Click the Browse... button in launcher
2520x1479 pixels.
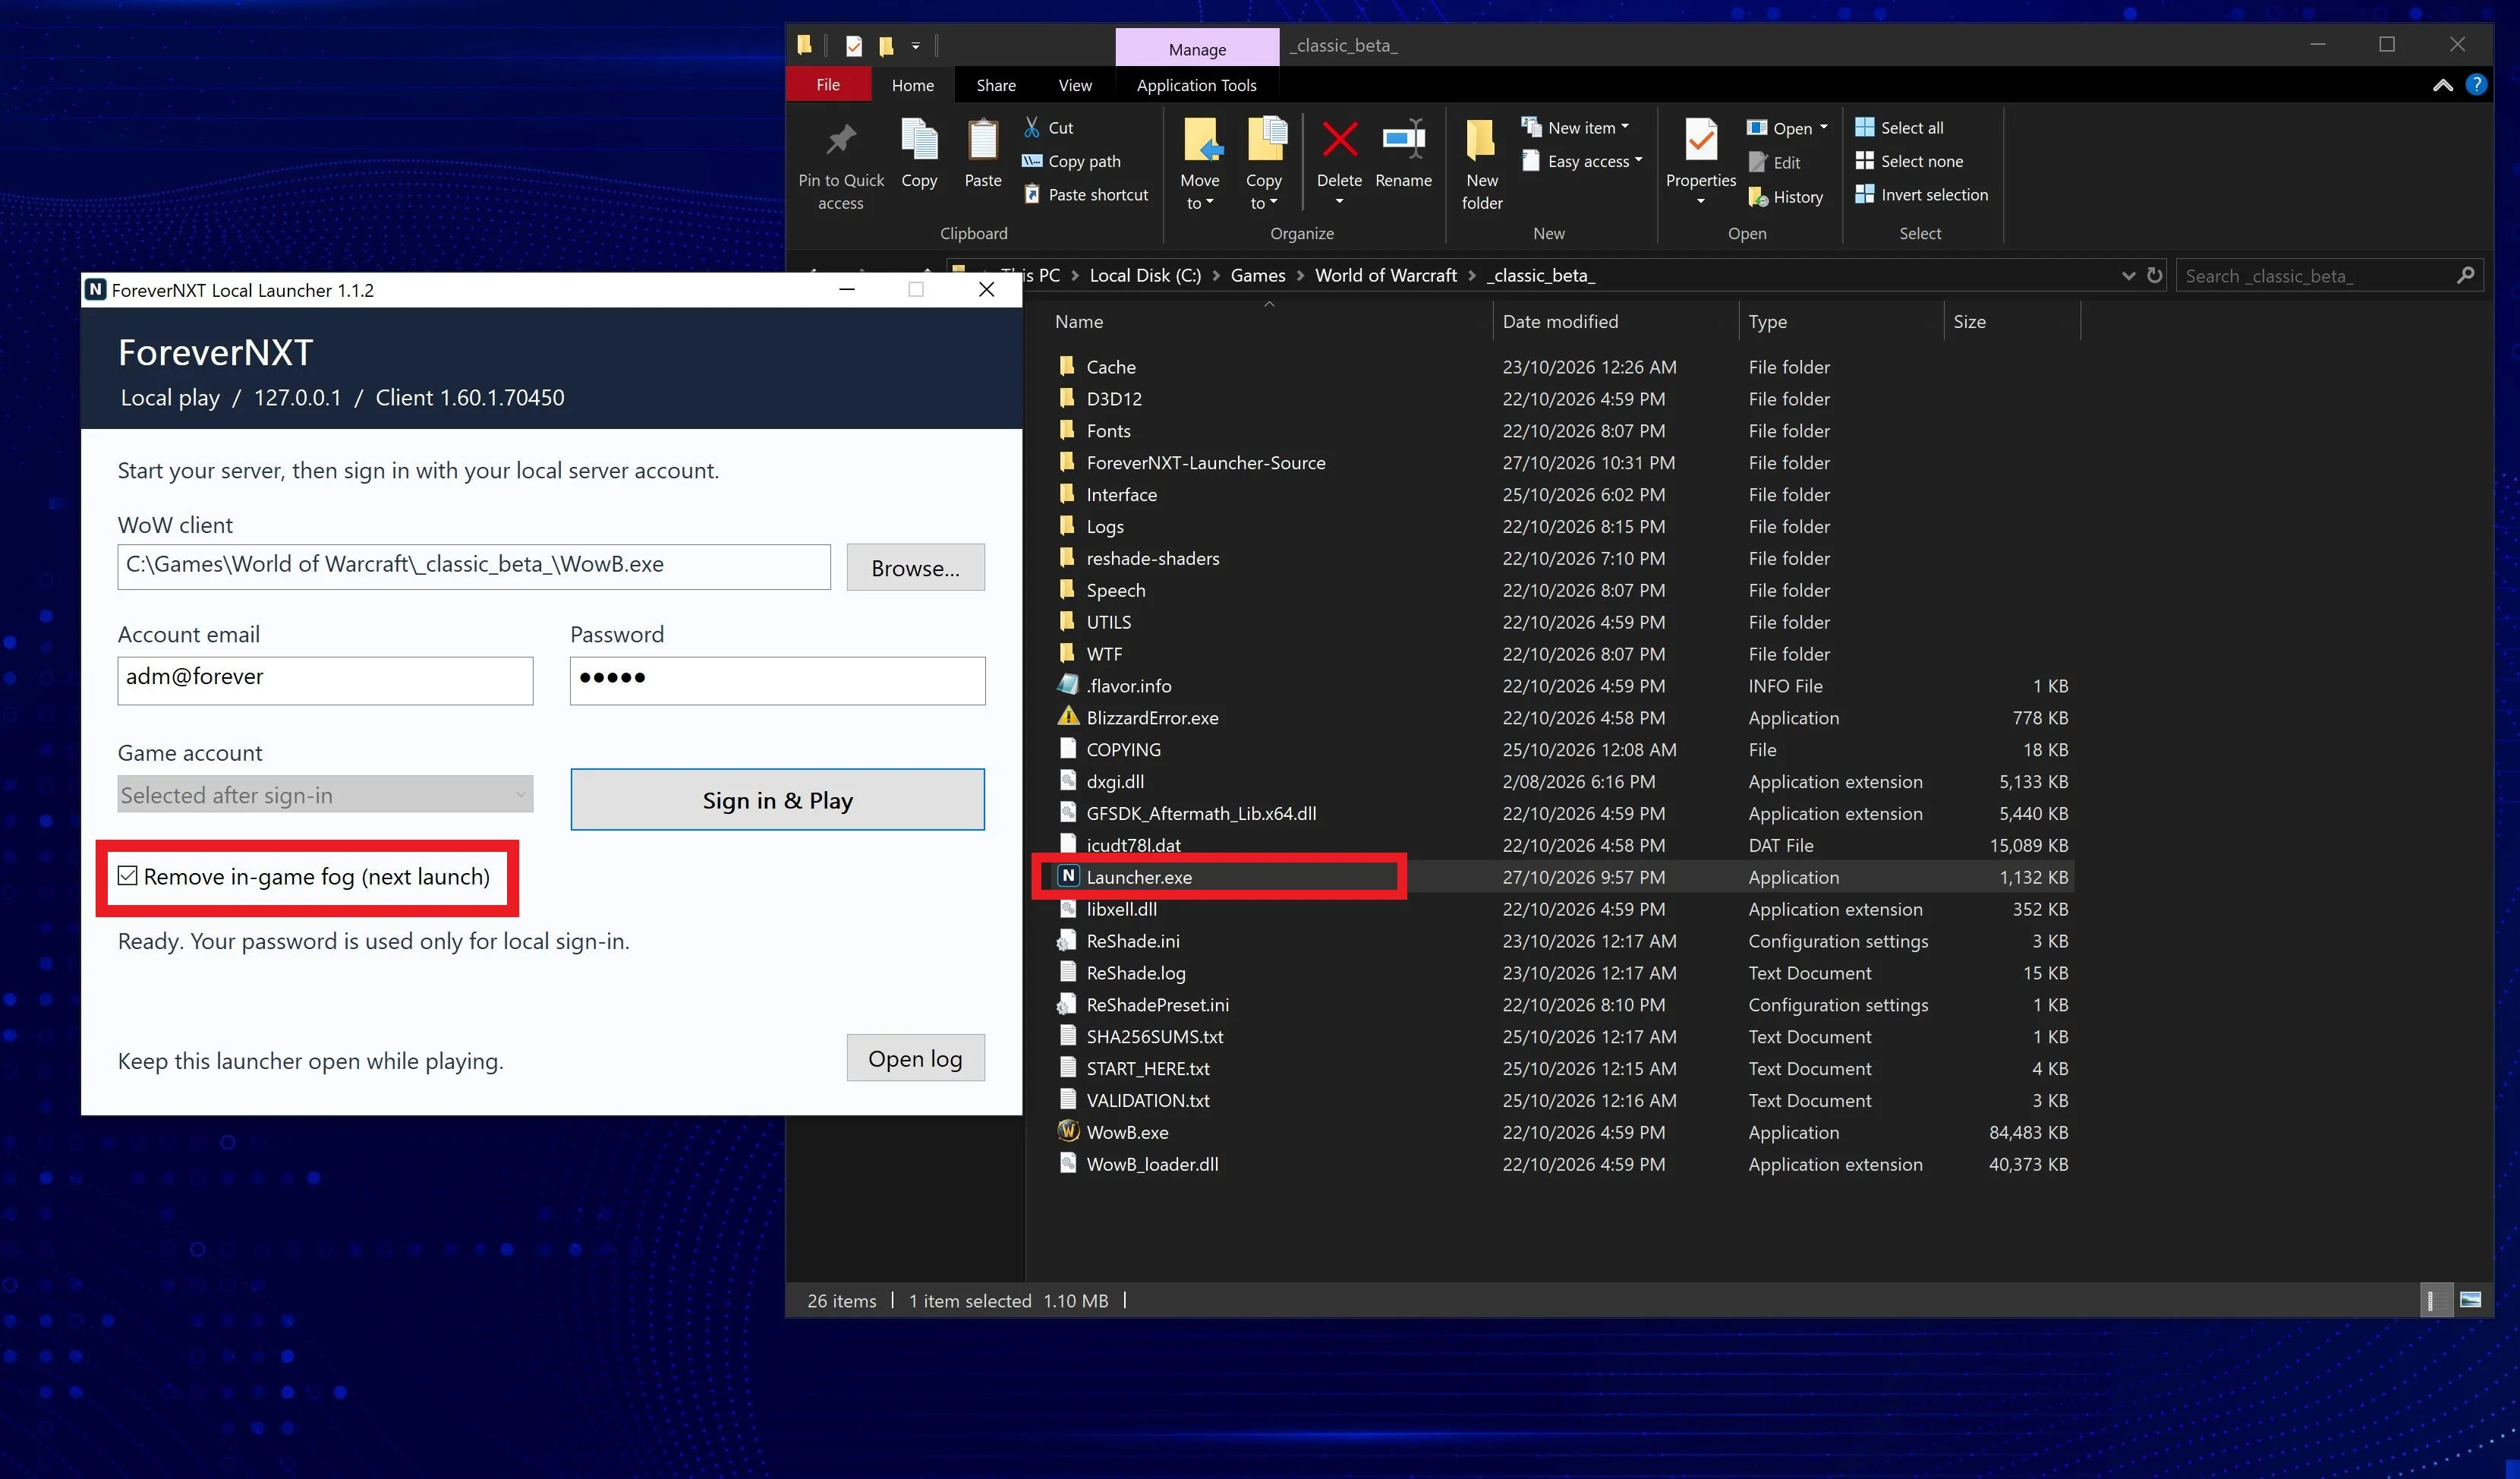point(915,567)
